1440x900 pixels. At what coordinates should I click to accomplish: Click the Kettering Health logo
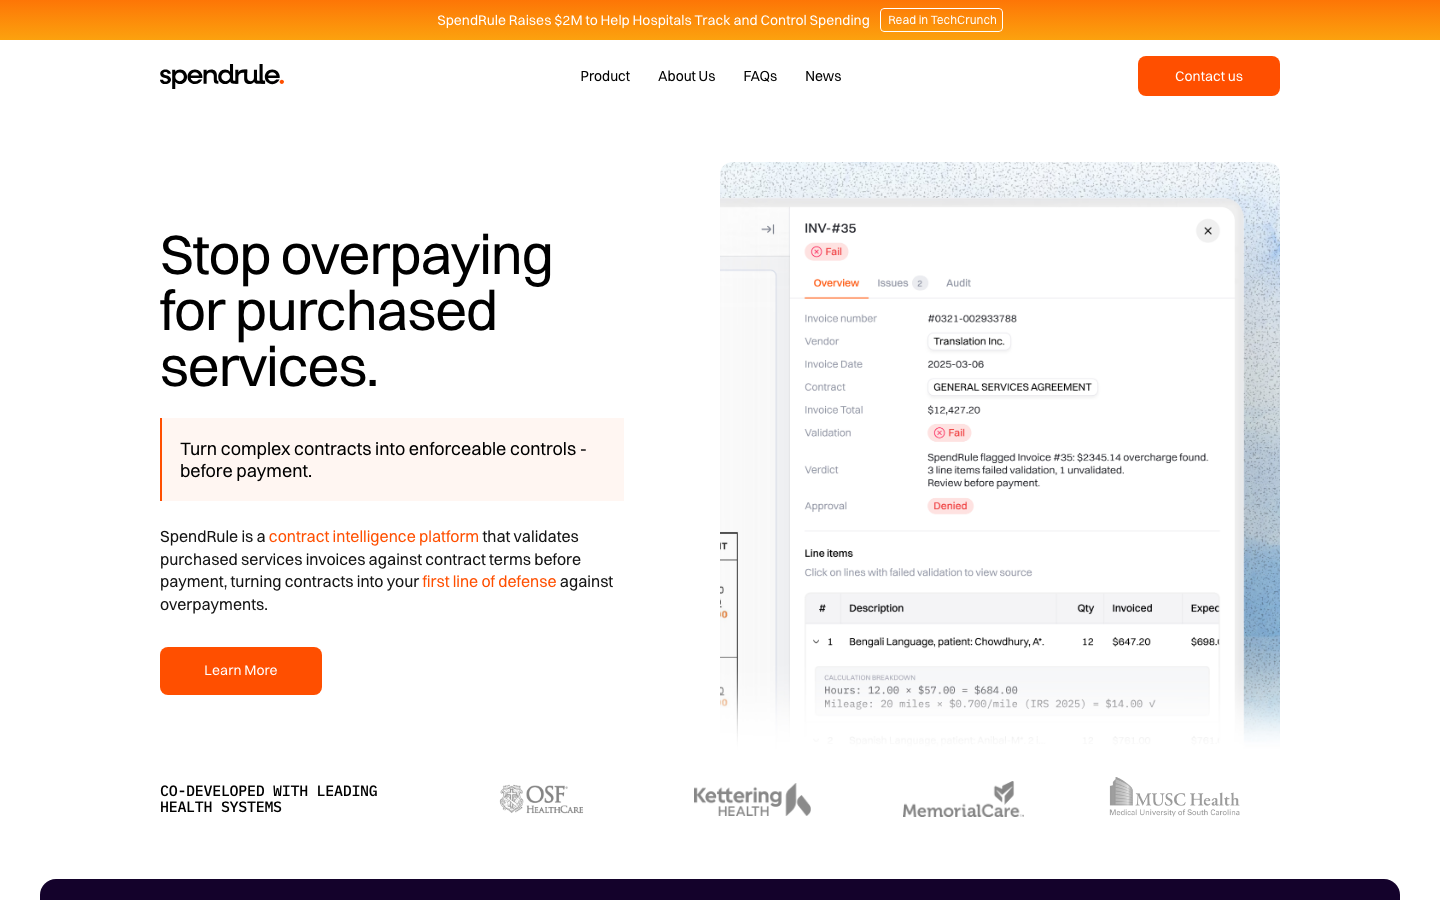[x=751, y=800]
